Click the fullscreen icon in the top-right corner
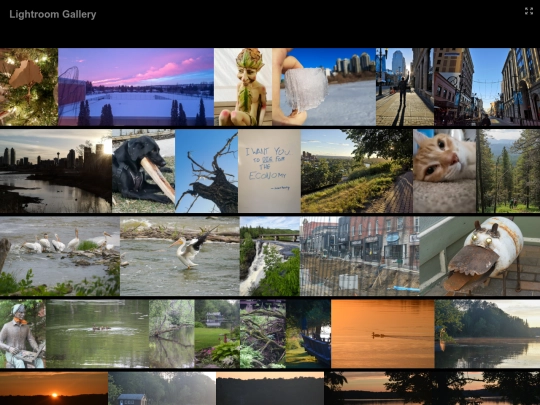The height and width of the screenshot is (405, 540). click(529, 11)
